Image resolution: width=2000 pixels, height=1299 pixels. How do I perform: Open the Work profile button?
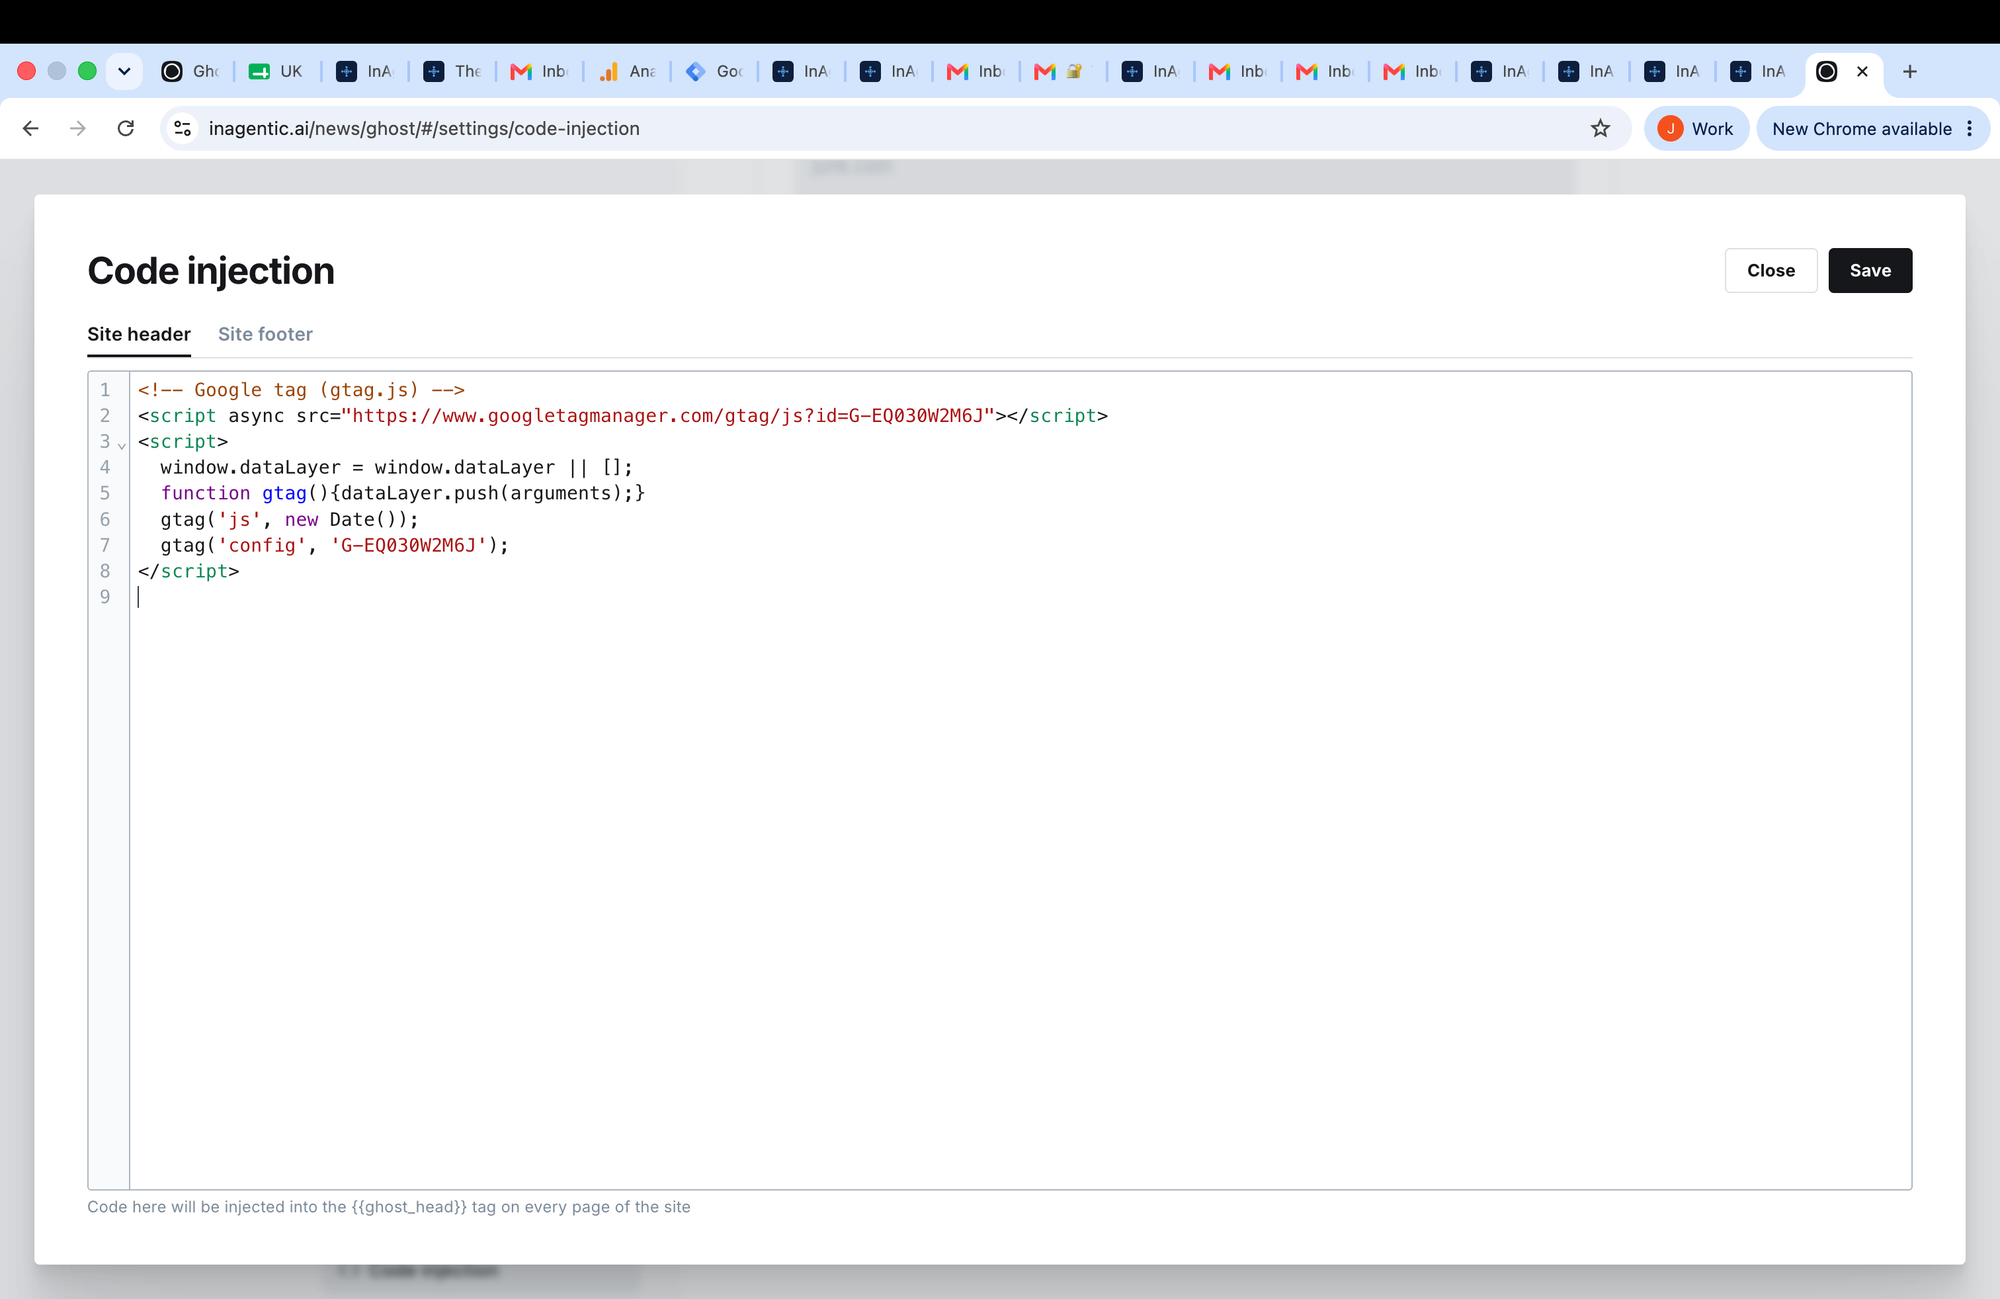(1696, 128)
